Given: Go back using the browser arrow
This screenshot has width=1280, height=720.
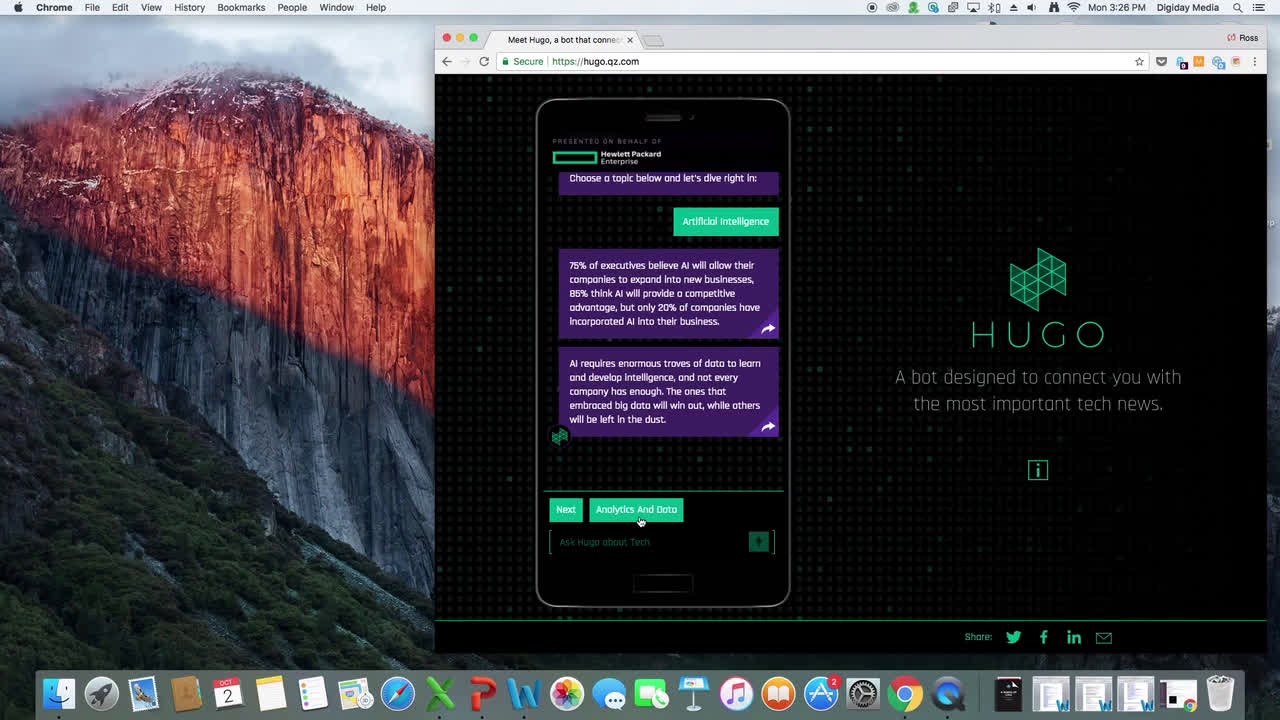Looking at the screenshot, I should pyautogui.click(x=447, y=61).
